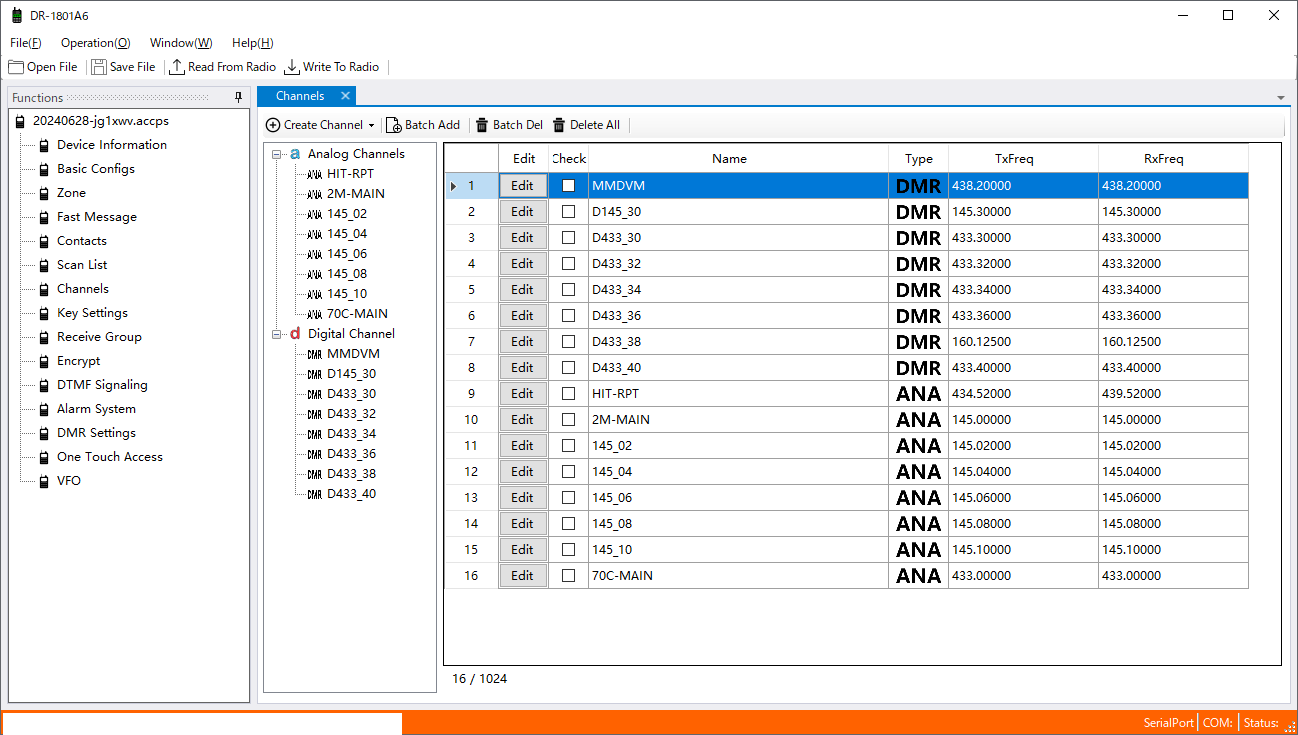Check the box for MMDVM channel row

click(x=568, y=186)
